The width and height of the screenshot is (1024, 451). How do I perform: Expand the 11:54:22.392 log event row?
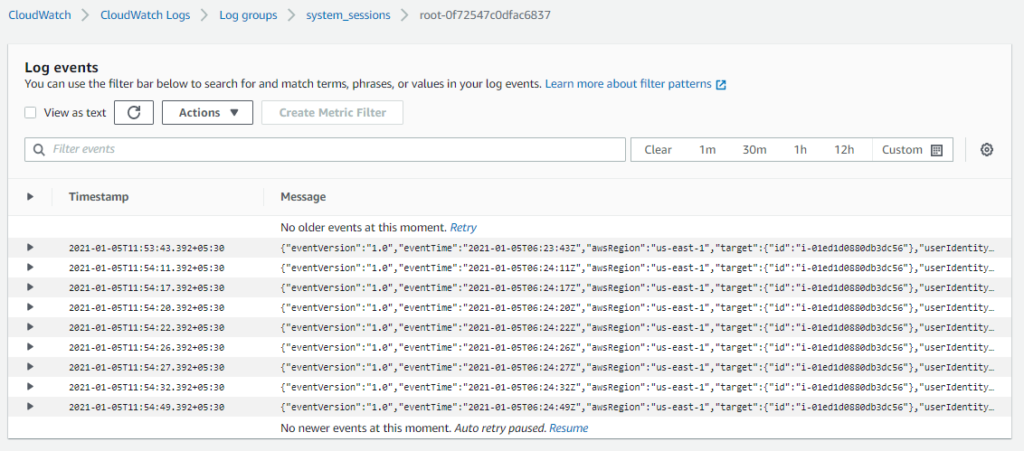click(x=30, y=327)
